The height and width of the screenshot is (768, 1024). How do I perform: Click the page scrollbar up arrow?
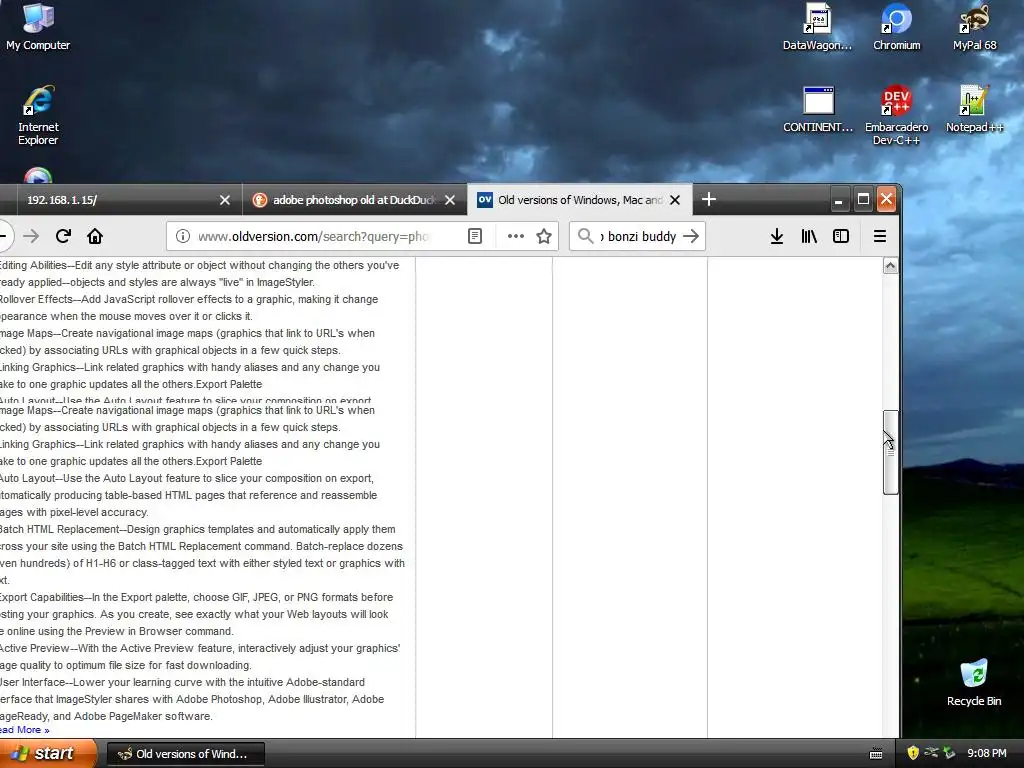click(x=890, y=266)
